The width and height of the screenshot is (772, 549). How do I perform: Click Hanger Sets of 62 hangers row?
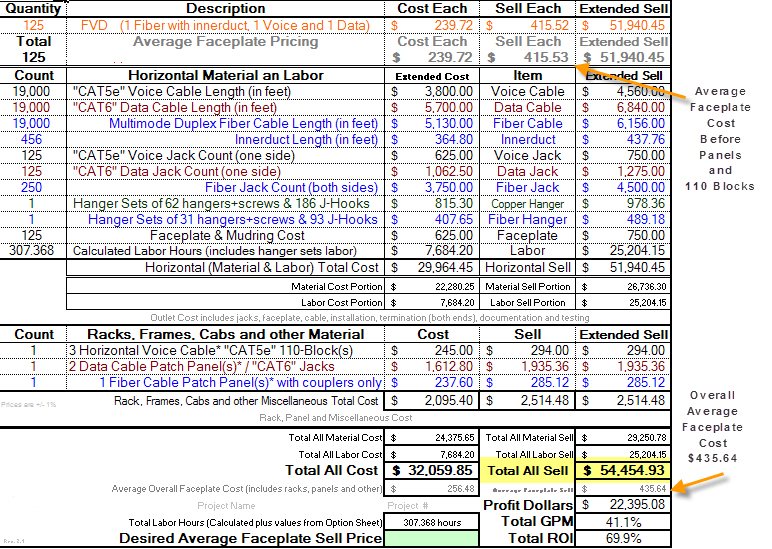click(x=225, y=203)
